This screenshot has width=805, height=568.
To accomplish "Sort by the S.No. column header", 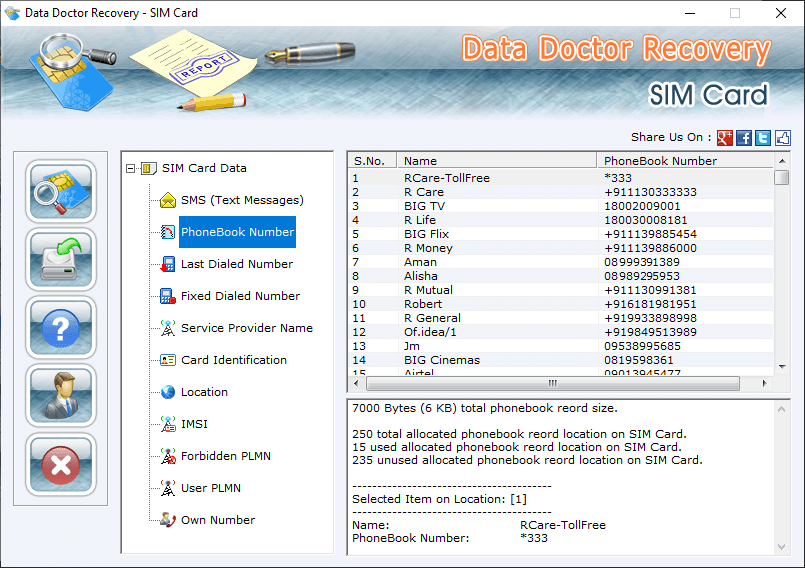I will [x=372, y=161].
